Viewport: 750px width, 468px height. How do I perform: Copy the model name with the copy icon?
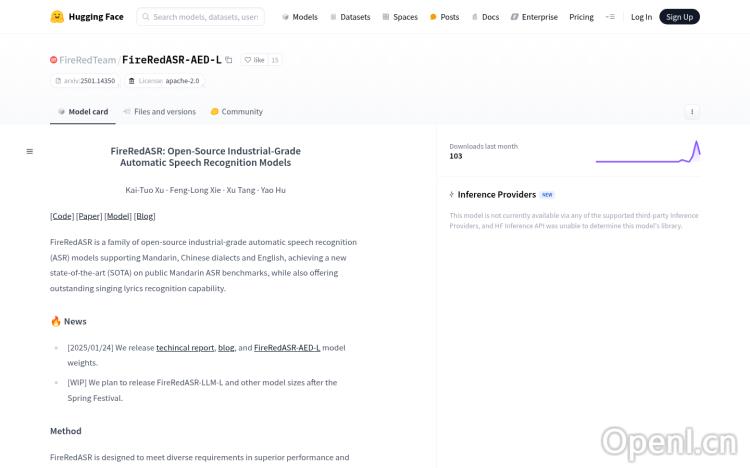coord(229,60)
